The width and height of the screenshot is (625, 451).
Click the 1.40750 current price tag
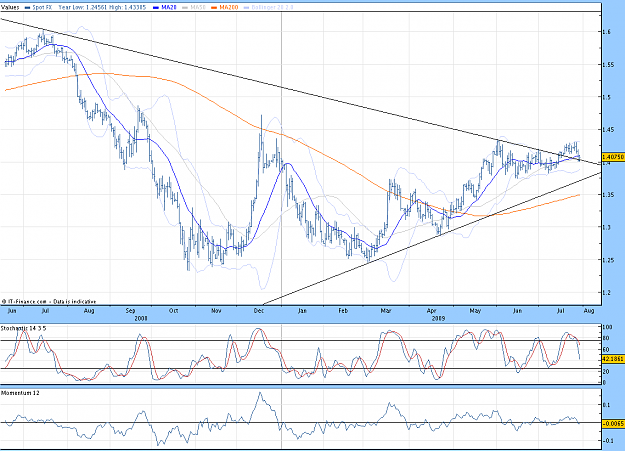tap(613, 157)
